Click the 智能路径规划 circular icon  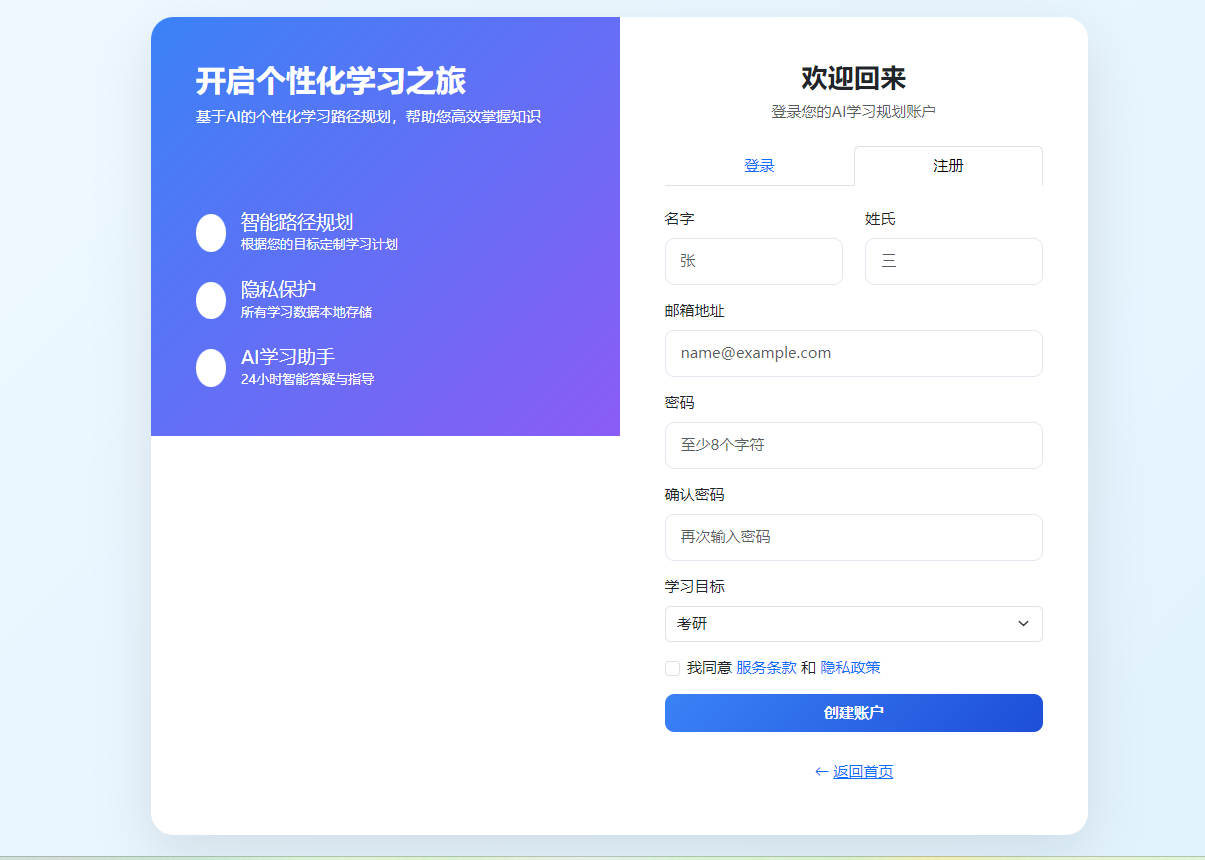pyautogui.click(x=210, y=232)
